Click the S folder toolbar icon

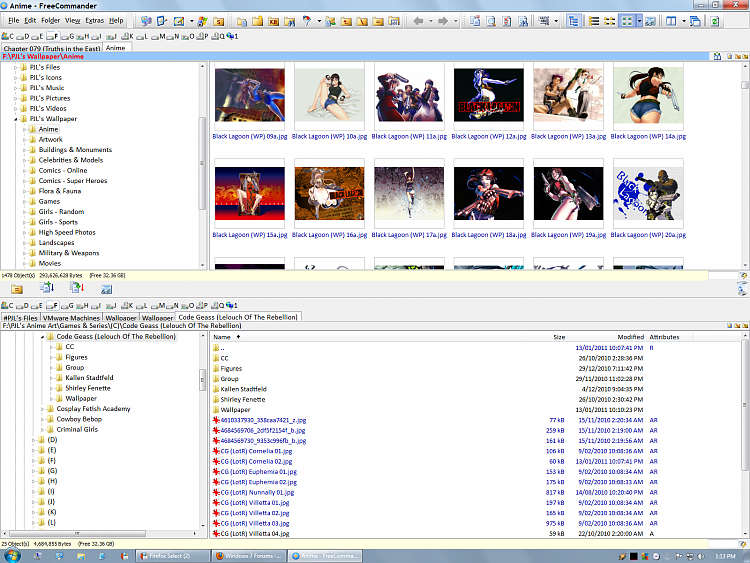(x=219, y=21)
